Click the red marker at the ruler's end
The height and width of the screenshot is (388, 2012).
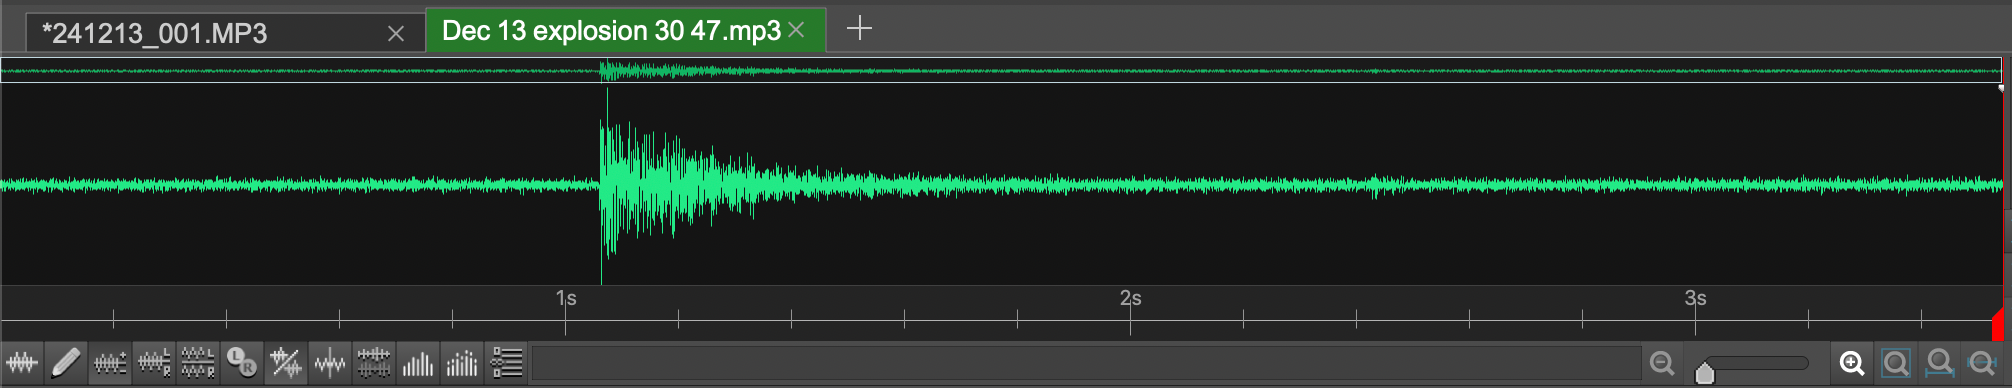click(1997, 326)
